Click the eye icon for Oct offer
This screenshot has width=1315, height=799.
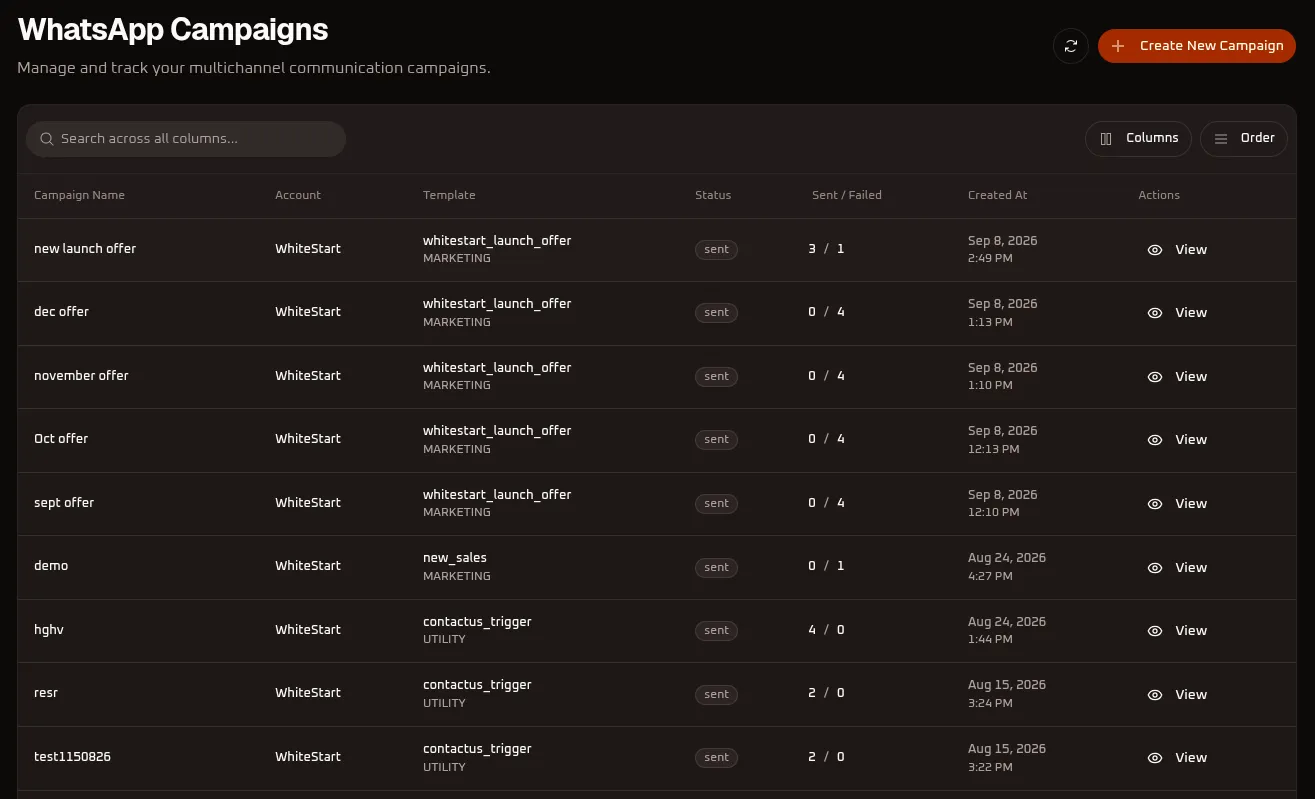click(1155, 440)
